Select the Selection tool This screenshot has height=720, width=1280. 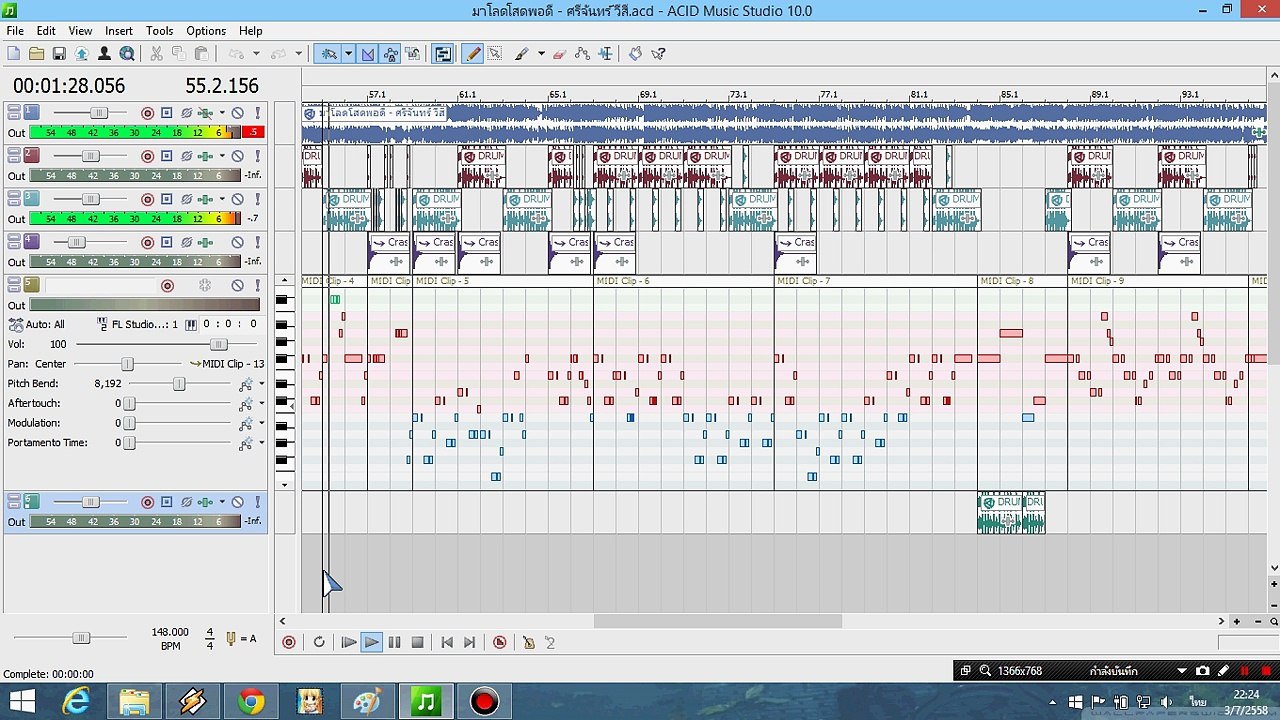(x=495, y=54)
